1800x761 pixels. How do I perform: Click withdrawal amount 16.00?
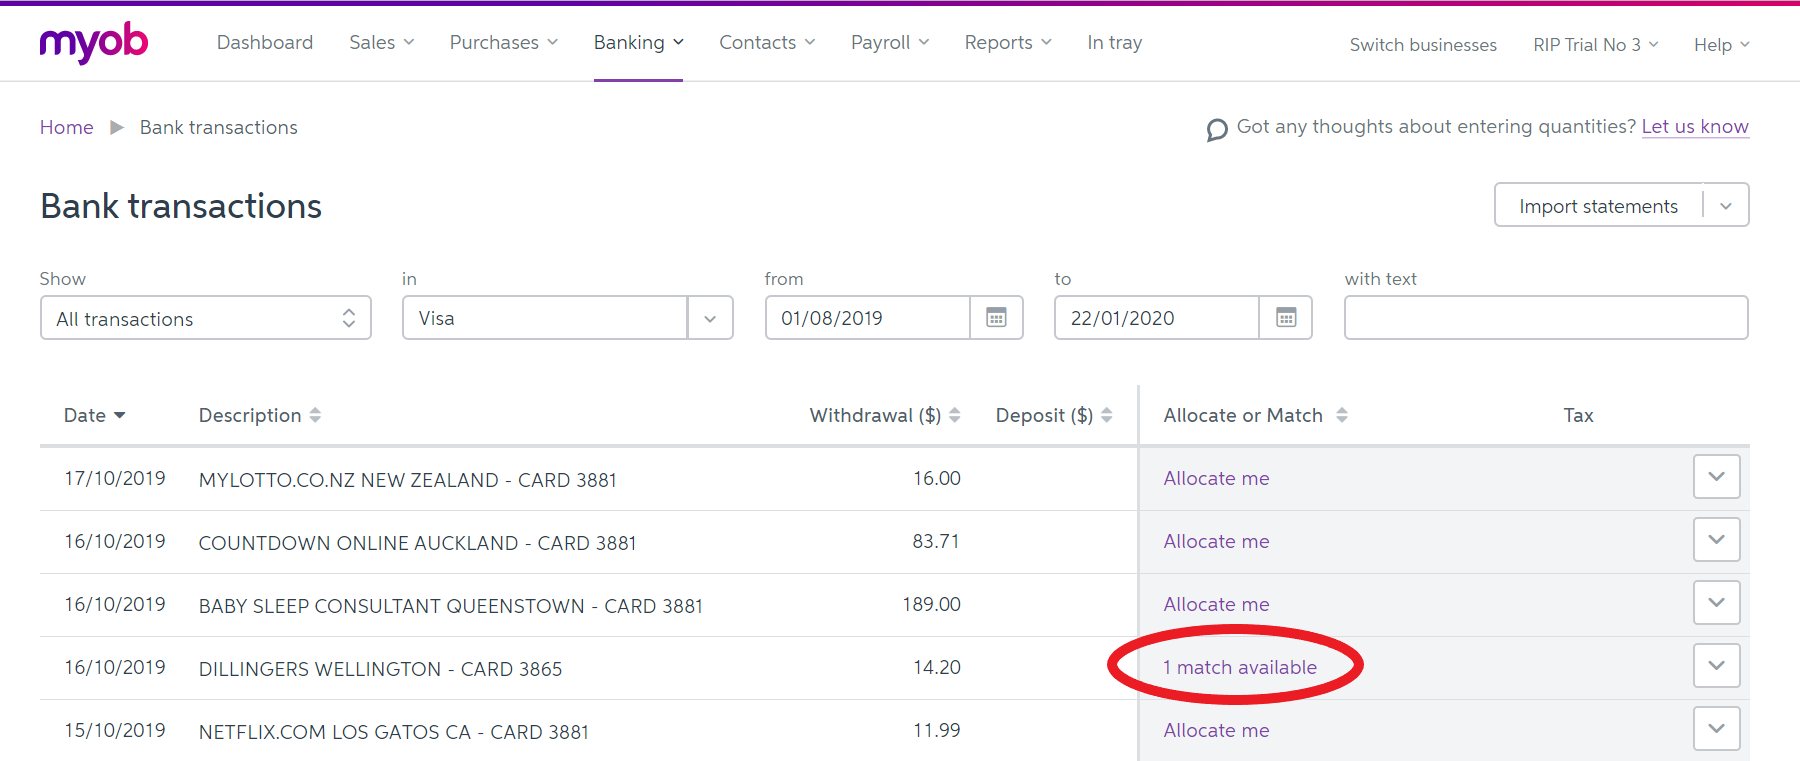tap(937, 478)
